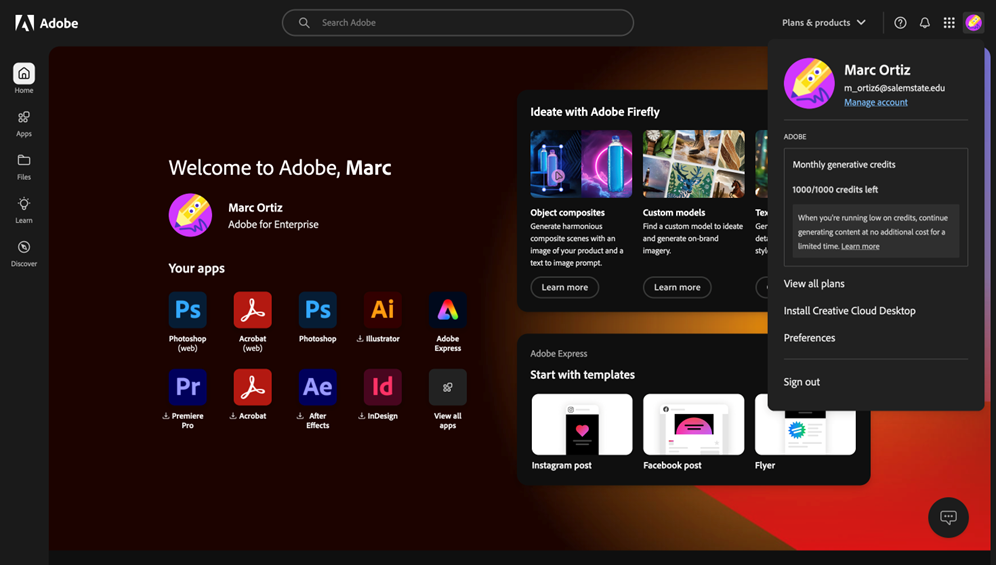
Task: Click the search magnifier icon
Action: click(304, 23)
